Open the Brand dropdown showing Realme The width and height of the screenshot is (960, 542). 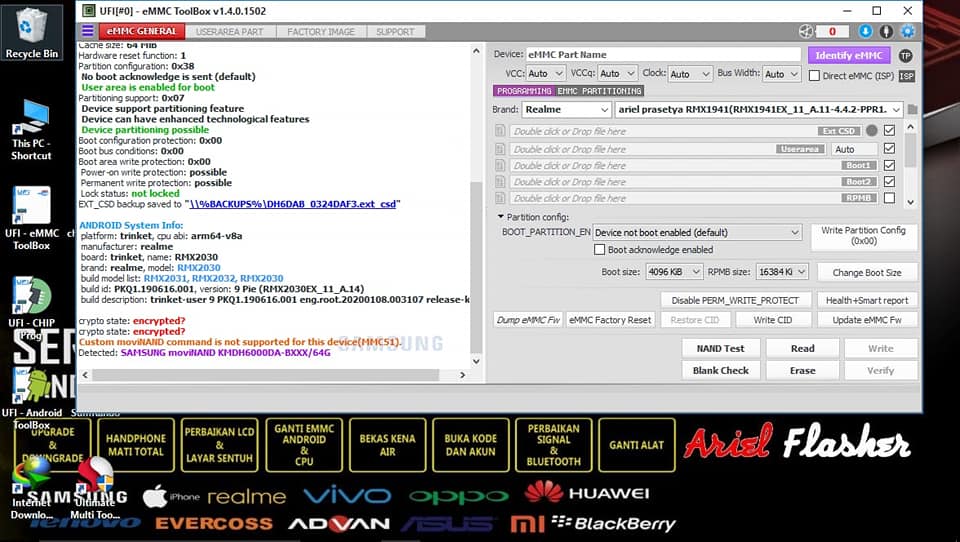(x=566, y=110)
